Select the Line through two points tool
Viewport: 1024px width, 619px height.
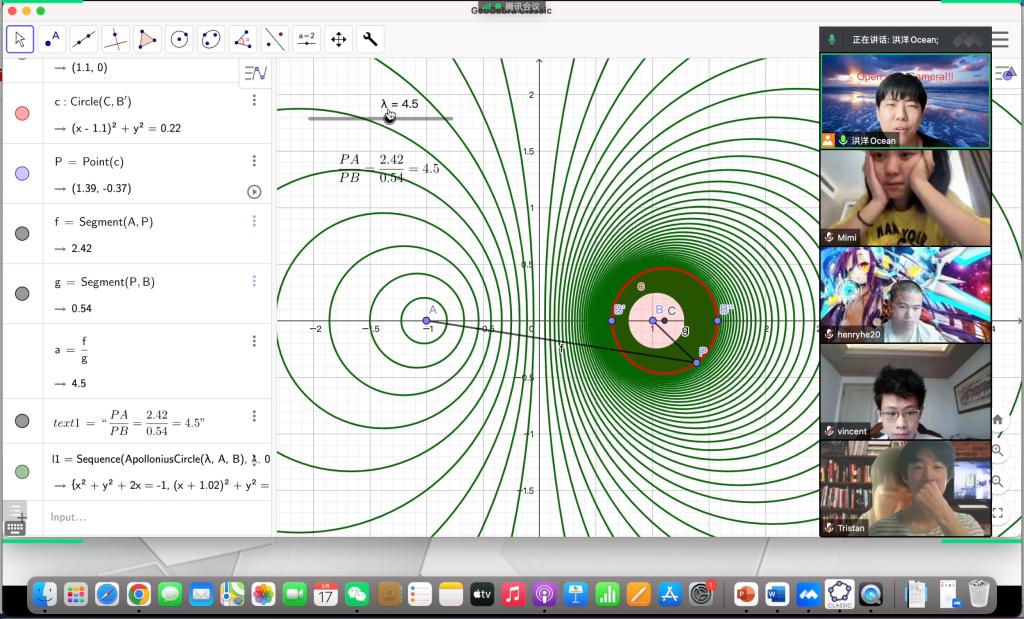[84, 40]
